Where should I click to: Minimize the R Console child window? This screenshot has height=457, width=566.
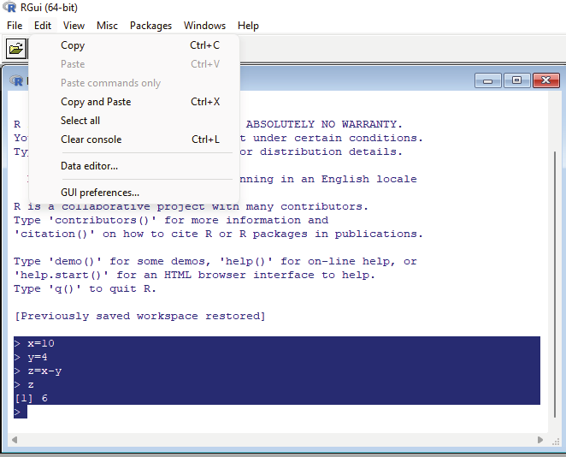[488, 80]
